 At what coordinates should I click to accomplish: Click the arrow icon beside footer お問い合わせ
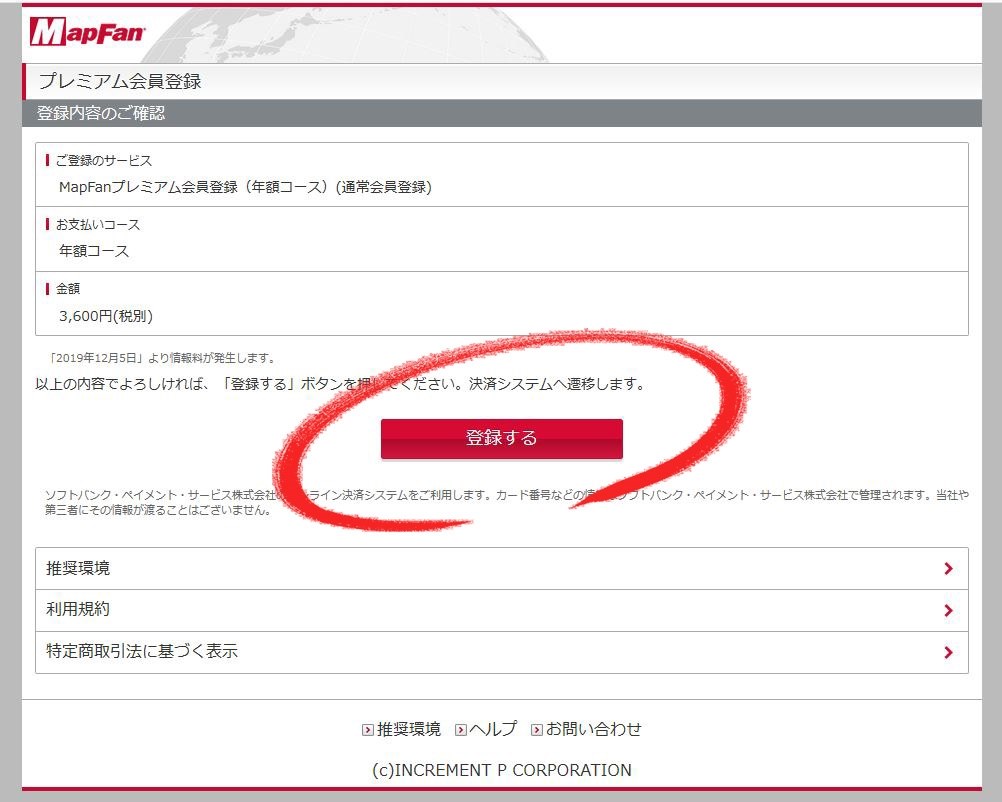click(x=537, y=730)
